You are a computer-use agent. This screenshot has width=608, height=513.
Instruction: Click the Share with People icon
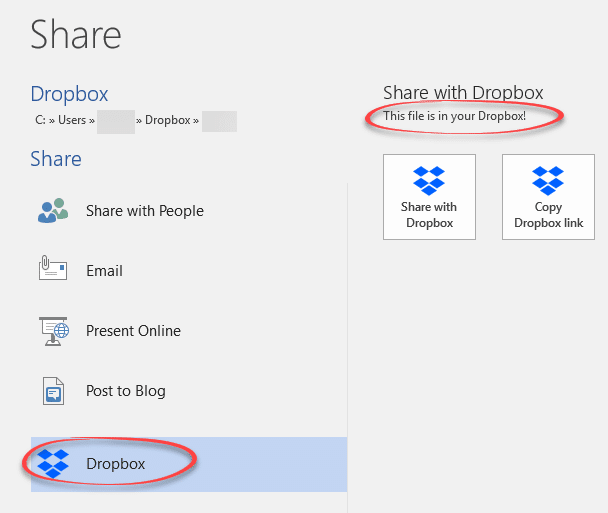52,211
